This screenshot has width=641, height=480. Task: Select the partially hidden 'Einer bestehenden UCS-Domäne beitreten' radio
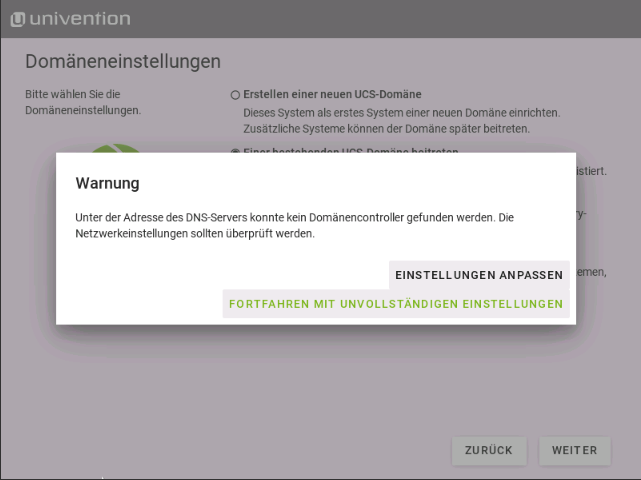(x=235, y=151)
